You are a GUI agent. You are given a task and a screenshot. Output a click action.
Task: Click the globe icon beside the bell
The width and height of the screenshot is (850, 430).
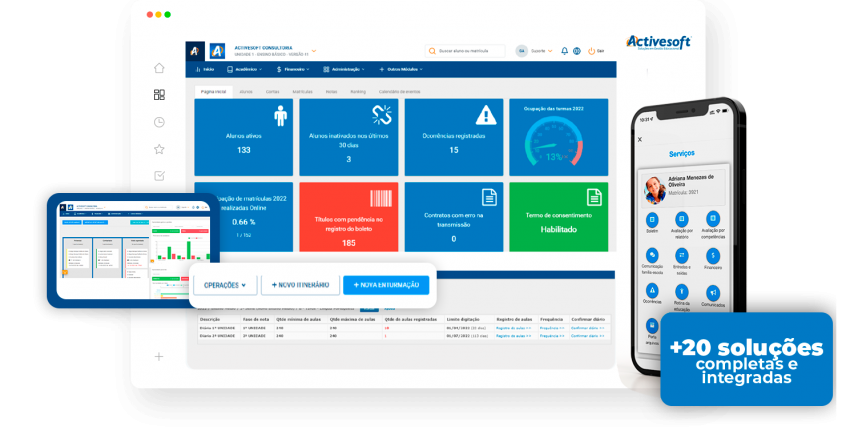tap(577, 51)
